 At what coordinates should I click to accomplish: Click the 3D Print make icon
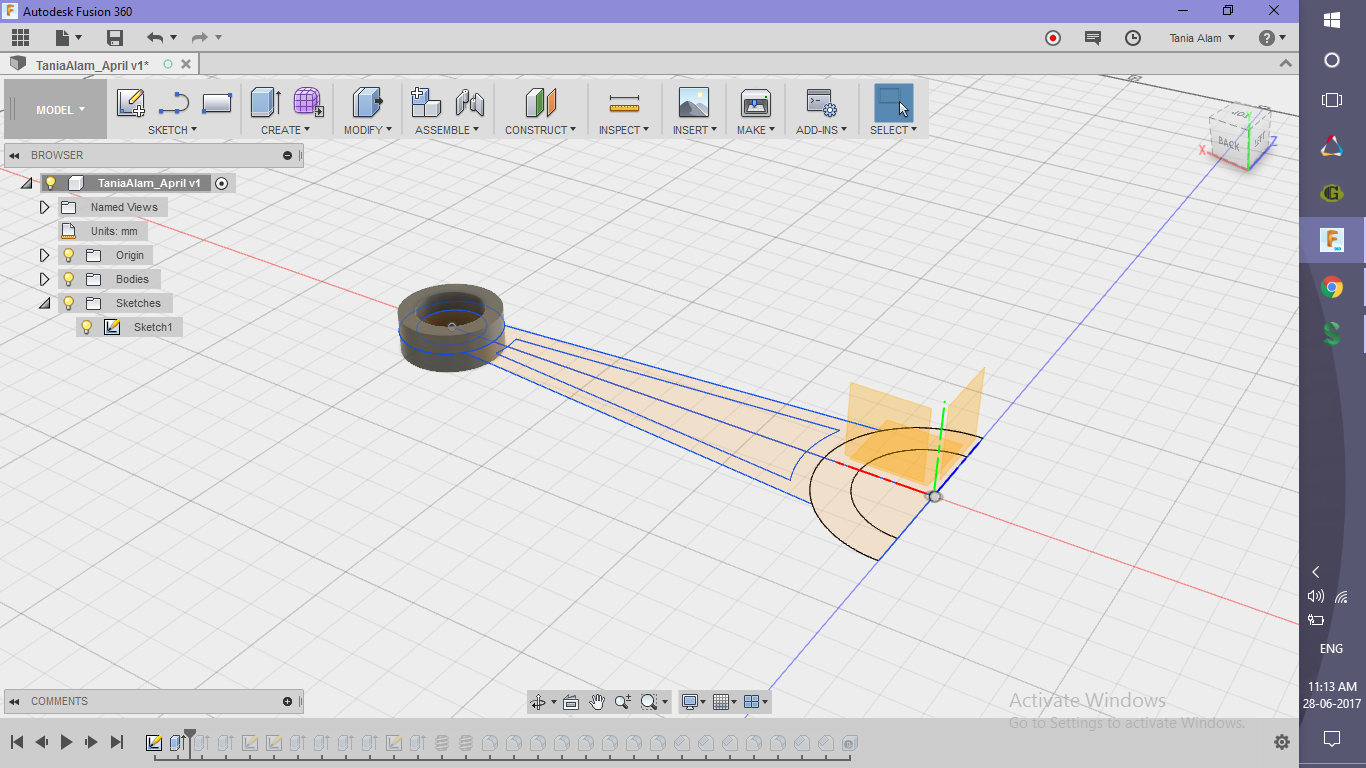pyautogui.click(x=755, y=103)
